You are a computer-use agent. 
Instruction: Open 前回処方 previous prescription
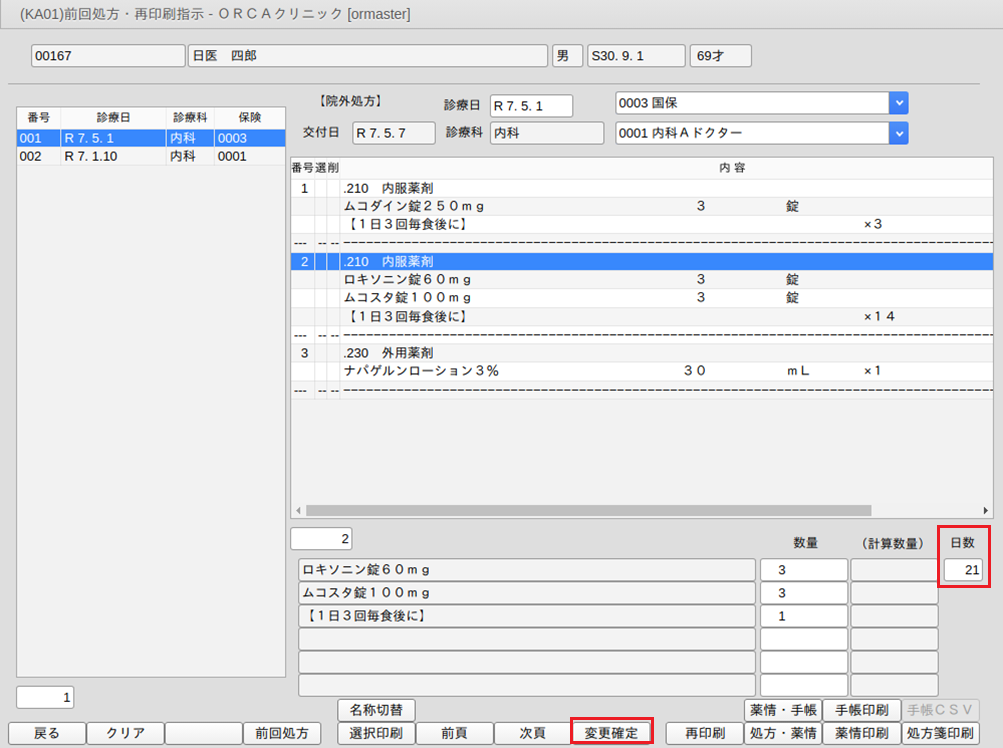pyautogui.click(x=281, y=733)
